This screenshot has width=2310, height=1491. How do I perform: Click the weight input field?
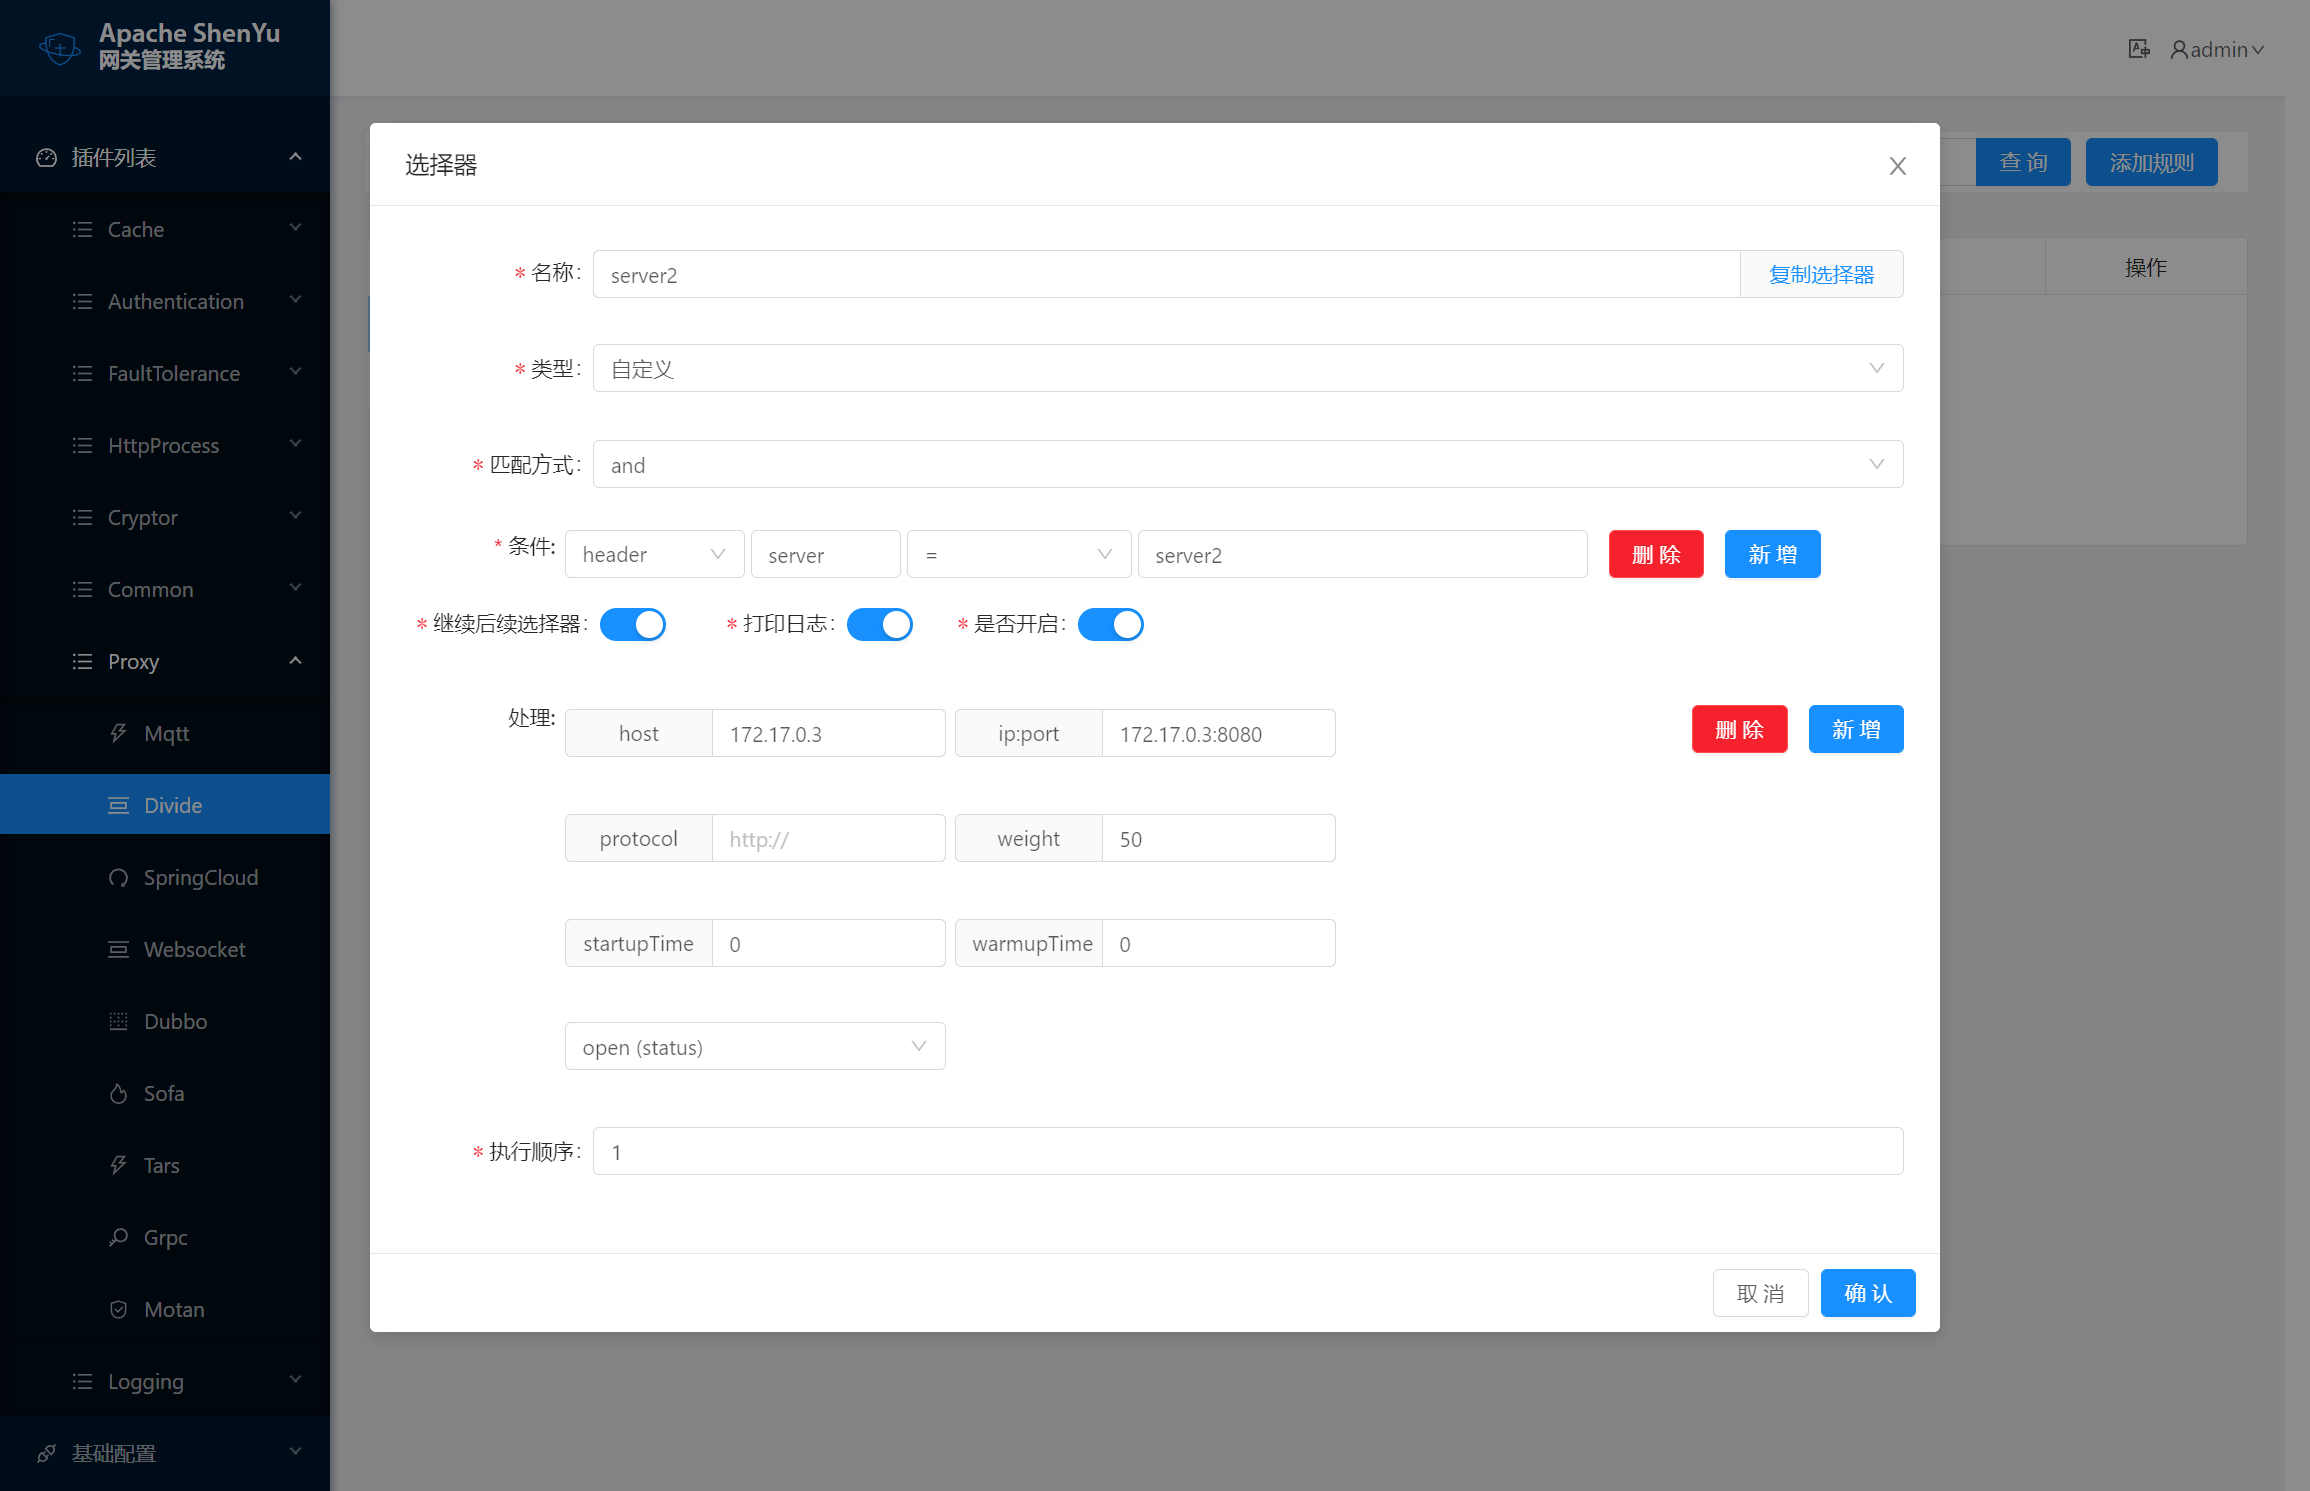[1217, 838]
